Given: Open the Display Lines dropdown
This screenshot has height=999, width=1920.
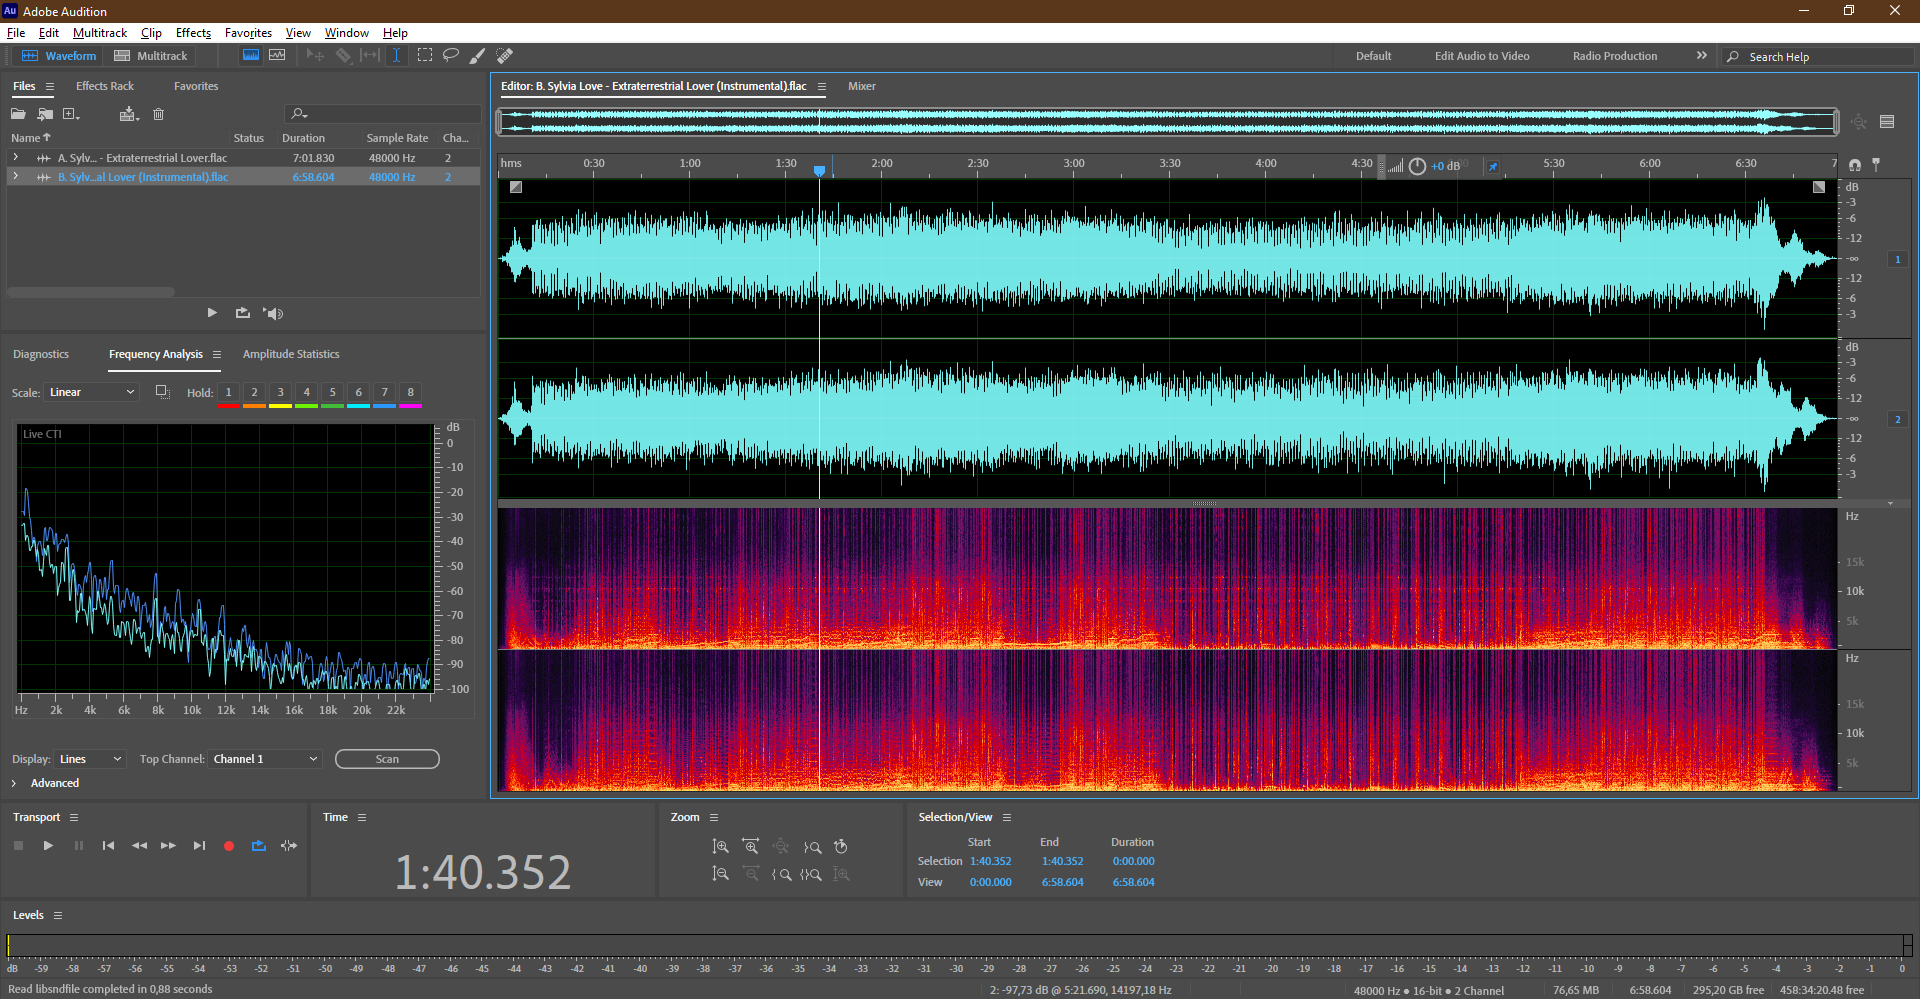Looking at the screenshot, I should pyautogui.click(x=90, y=759).
